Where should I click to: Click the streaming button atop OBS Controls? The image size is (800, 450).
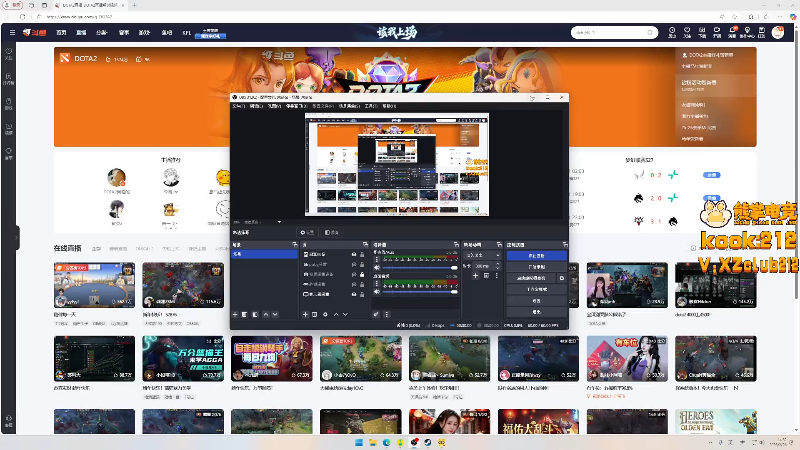537,256
